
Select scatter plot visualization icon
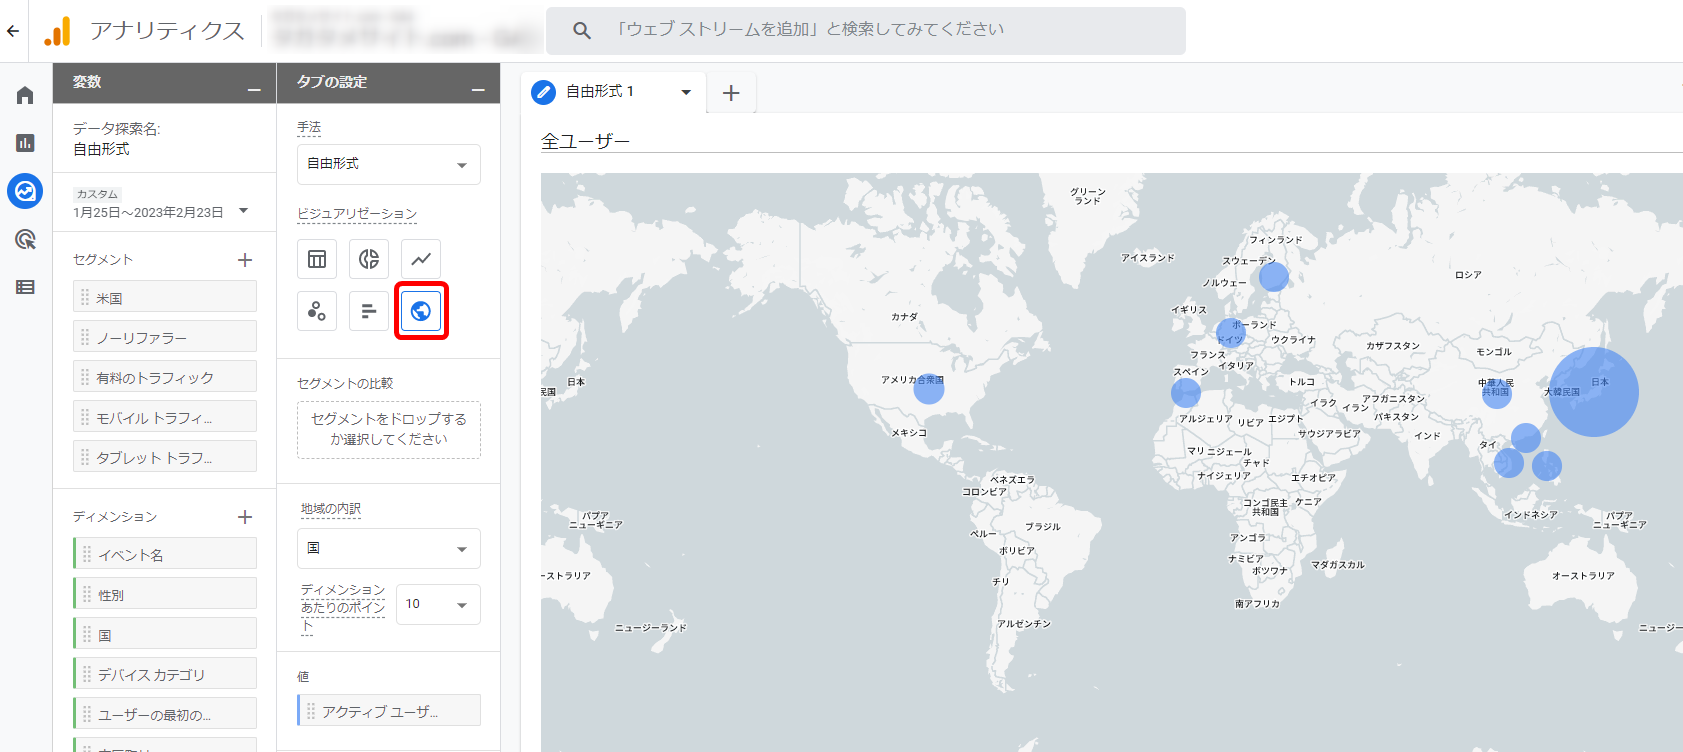317,311
